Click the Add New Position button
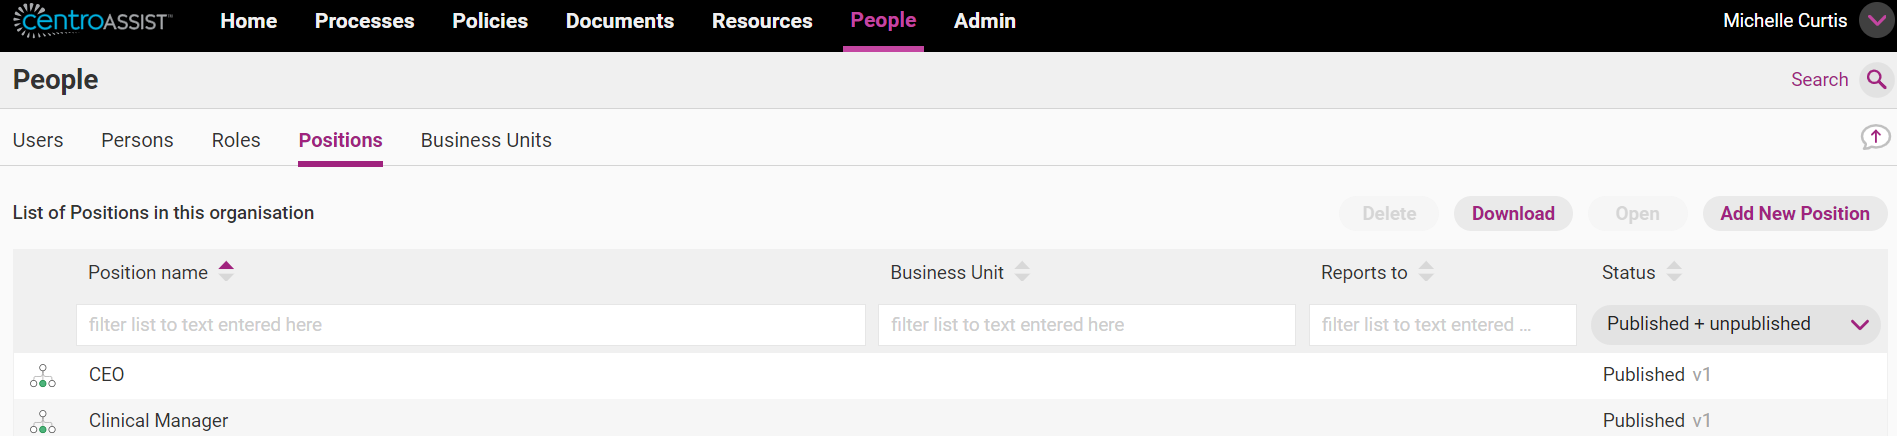The image size is (1897, 436). [x=1794, y=213]
